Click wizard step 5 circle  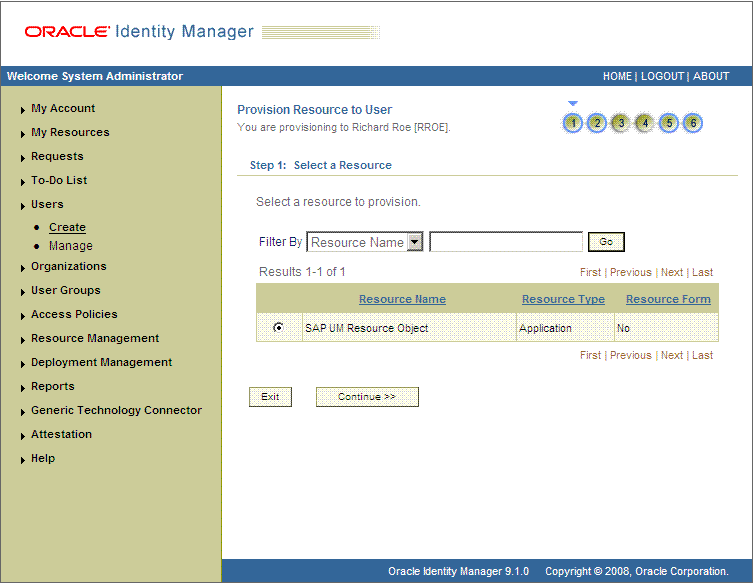(669, 123)
